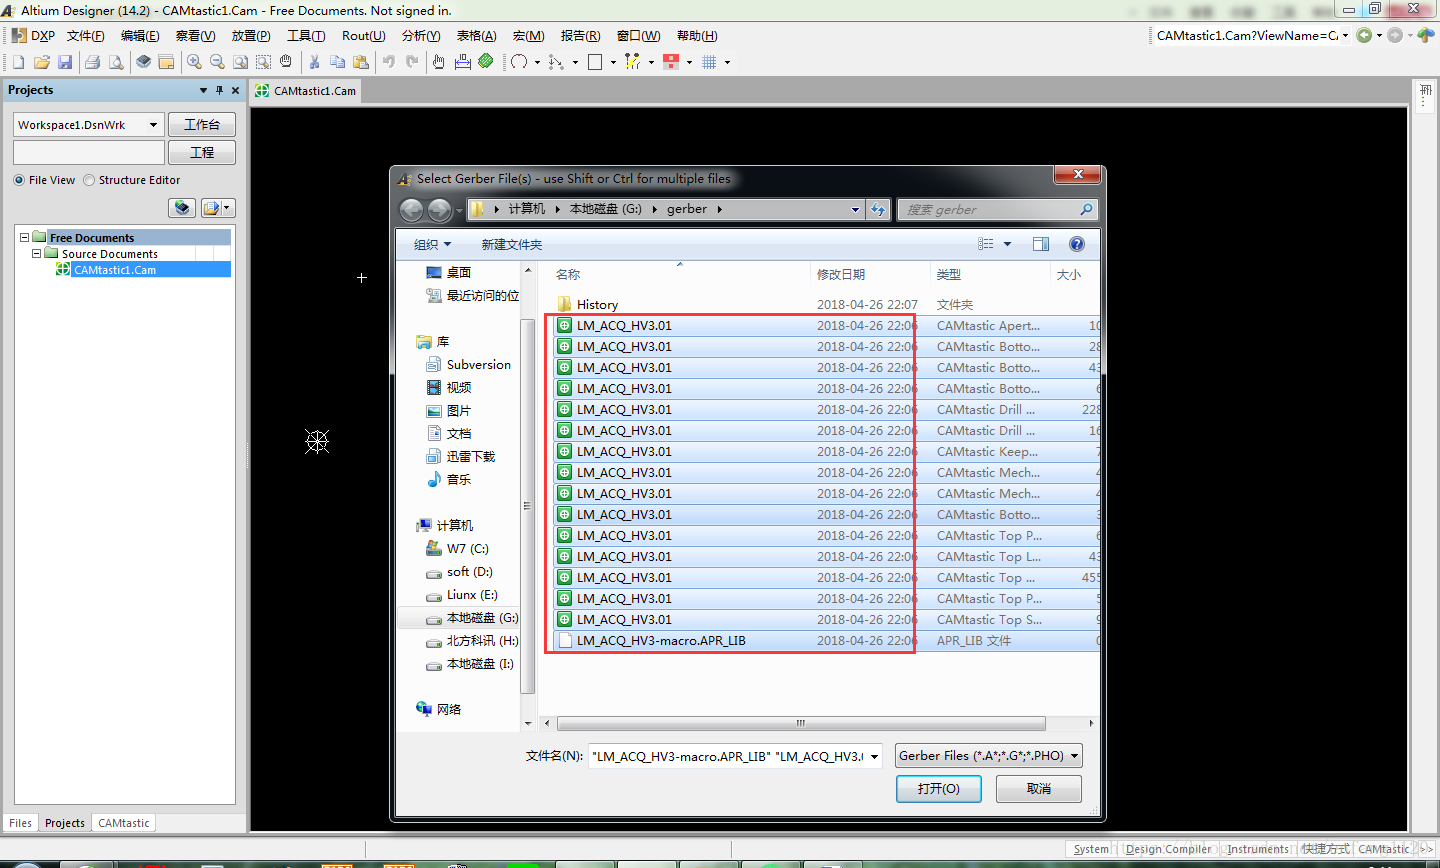Click the refresh icon beside address bar

pyautogui.click(x=878, y=209)
